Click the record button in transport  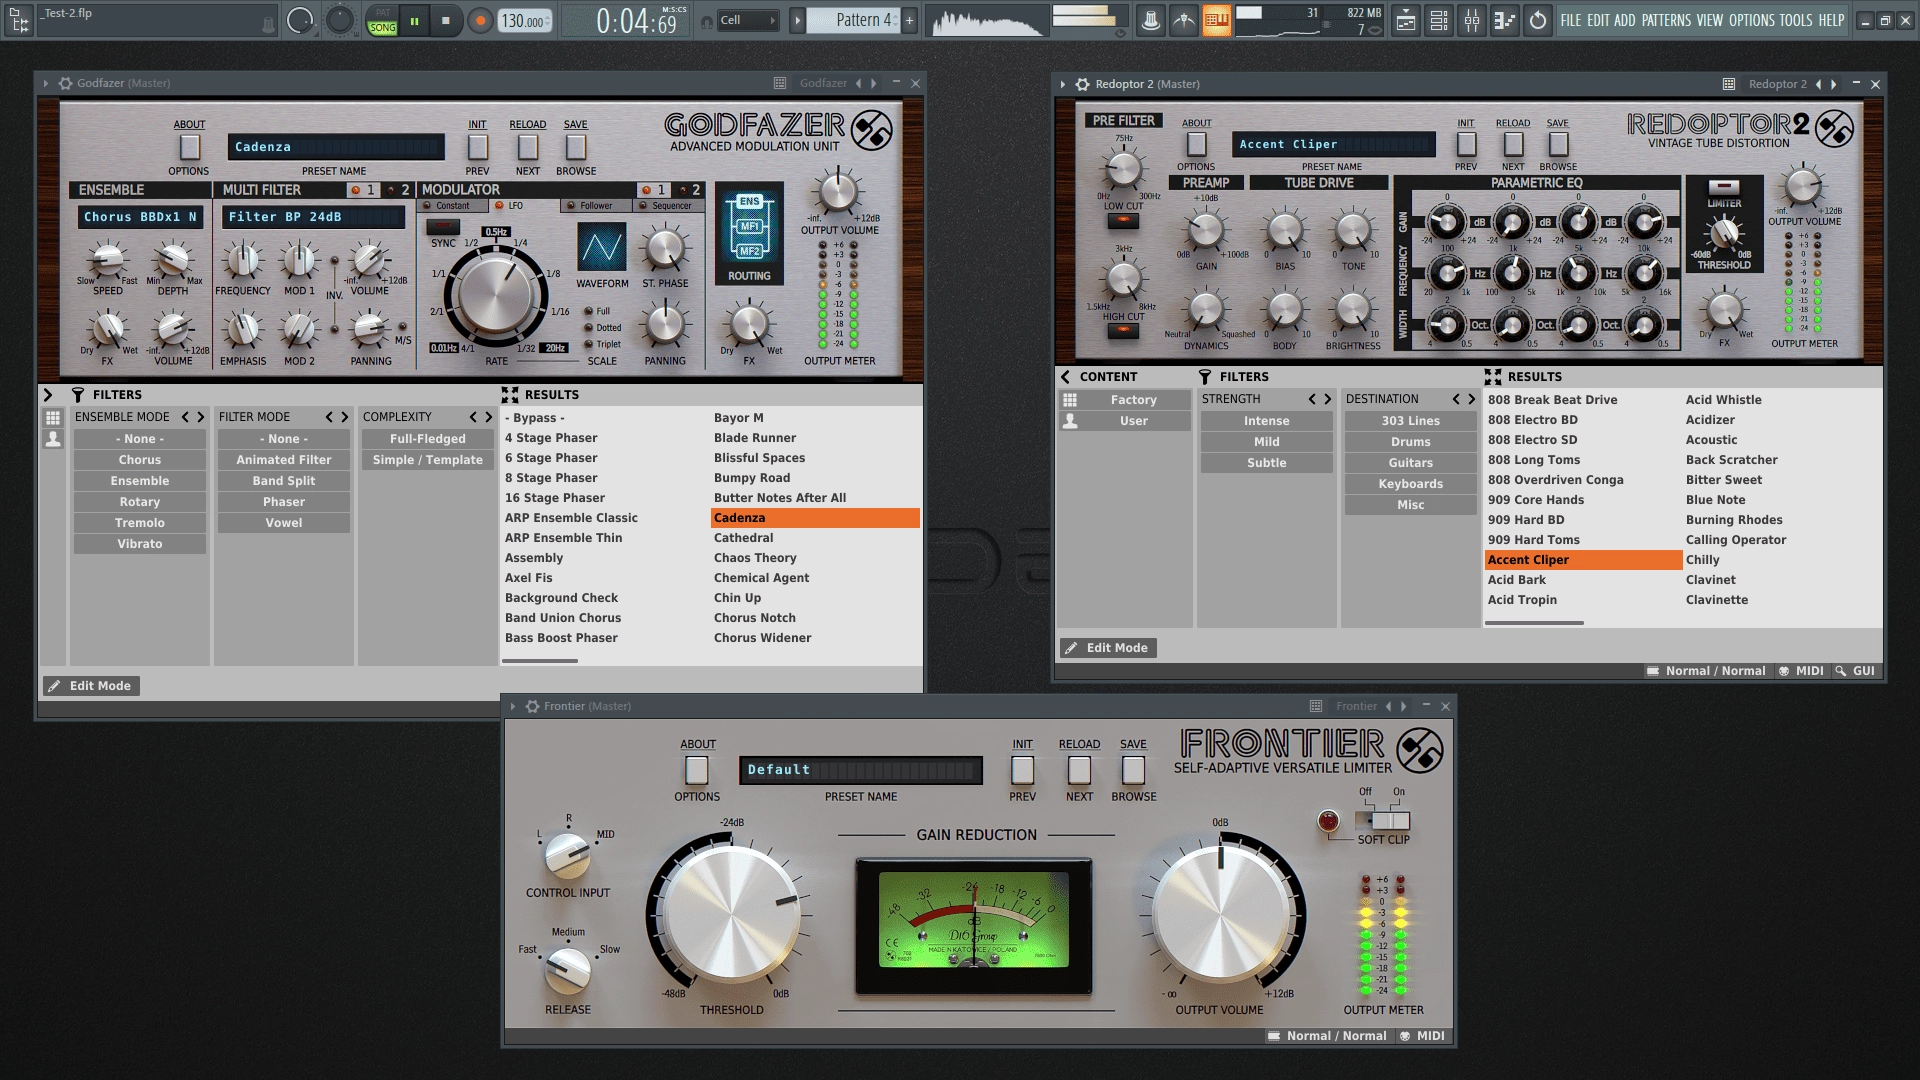[x=480, y=21]
